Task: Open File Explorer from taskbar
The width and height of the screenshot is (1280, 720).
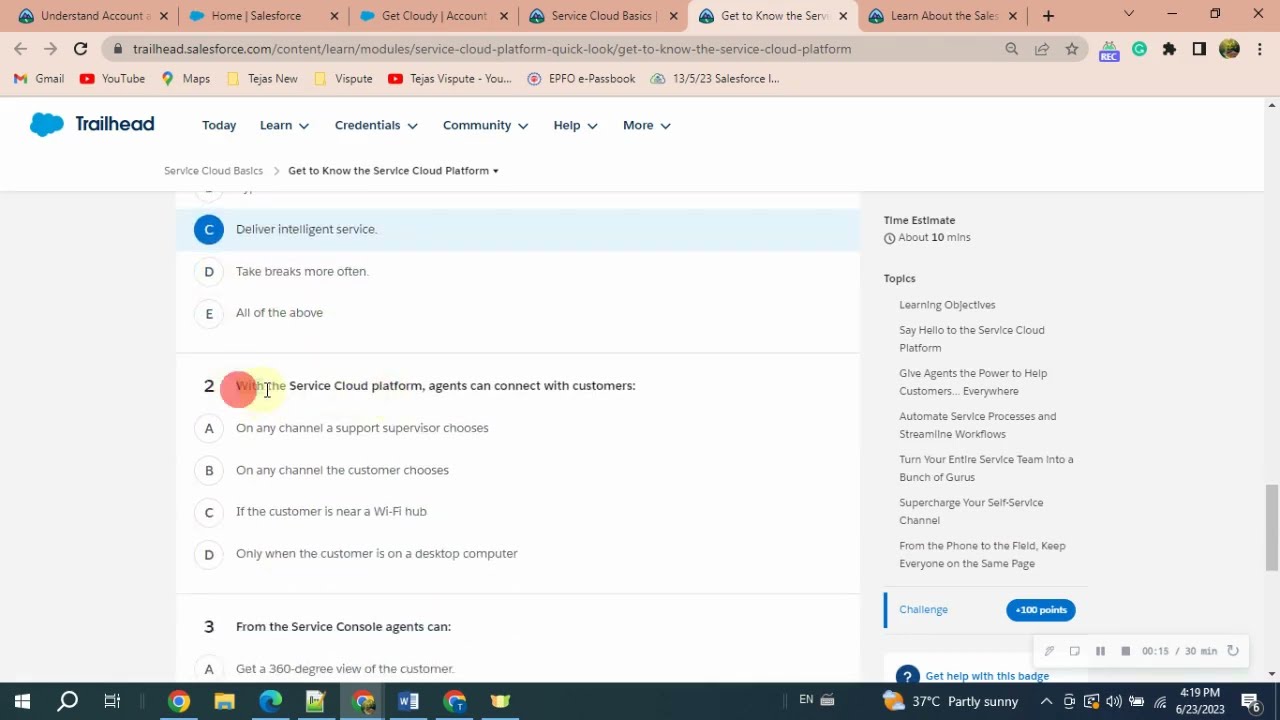Action: (x=224, y=701)
